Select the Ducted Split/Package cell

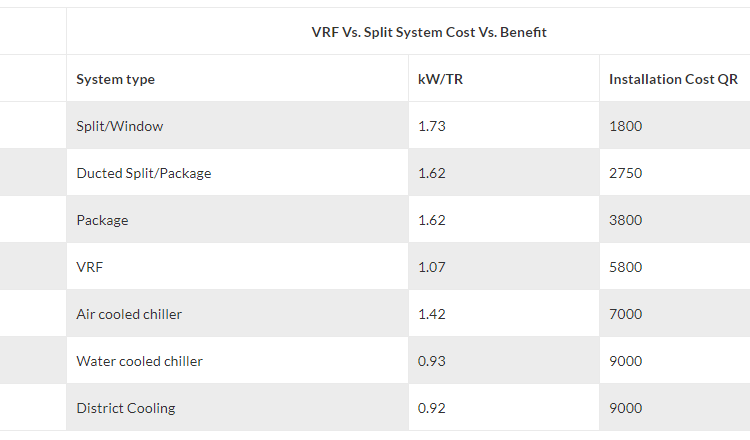coord(143,173)
